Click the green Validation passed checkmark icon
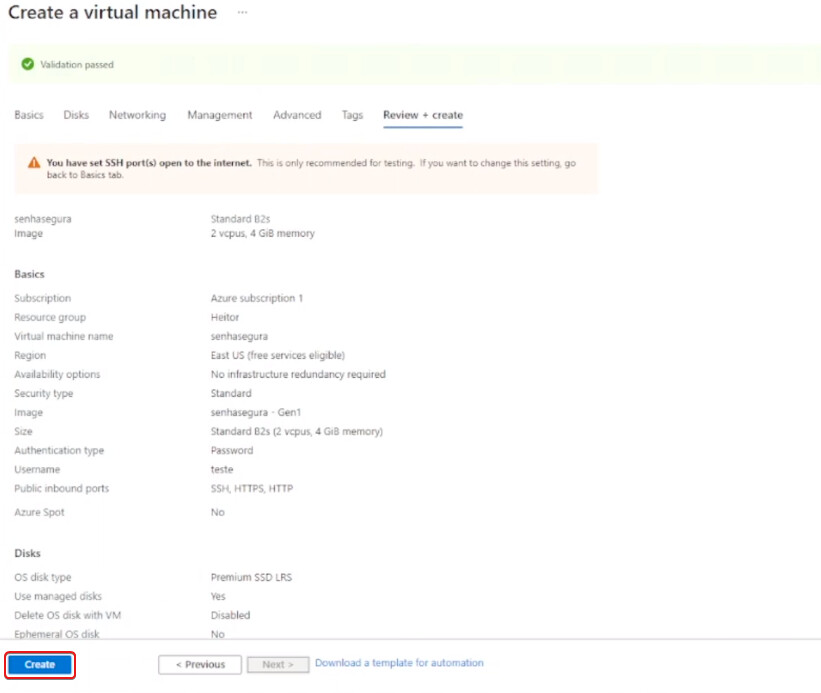The height and width of the screenshot is (693, 821). click(28, 64)
